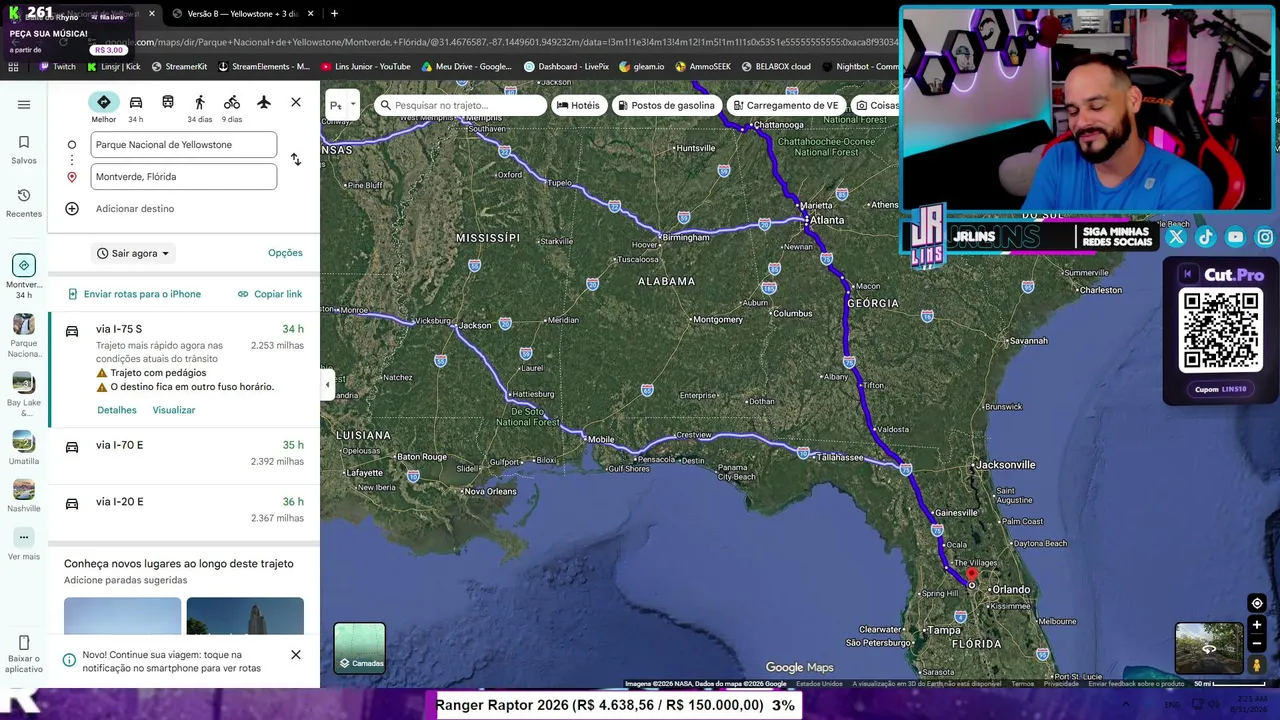Select the via I-70 E route
1280x720 pixels.
click(x=184, y=453)
